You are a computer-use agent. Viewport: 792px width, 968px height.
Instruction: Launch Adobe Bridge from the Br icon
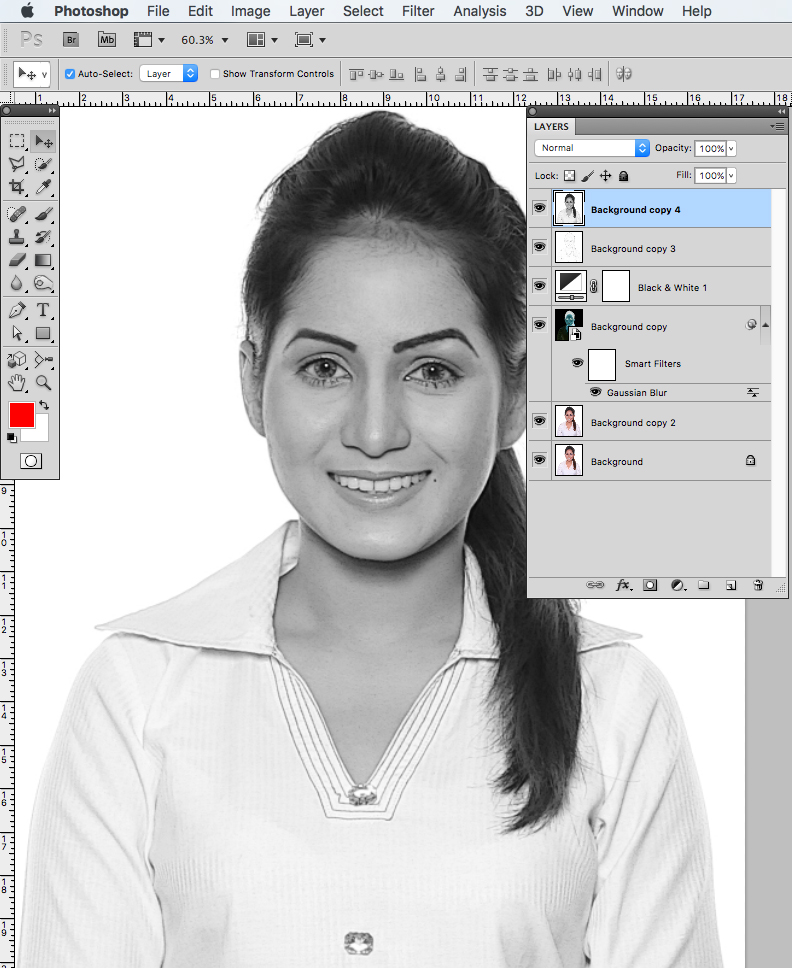point(71,40)
